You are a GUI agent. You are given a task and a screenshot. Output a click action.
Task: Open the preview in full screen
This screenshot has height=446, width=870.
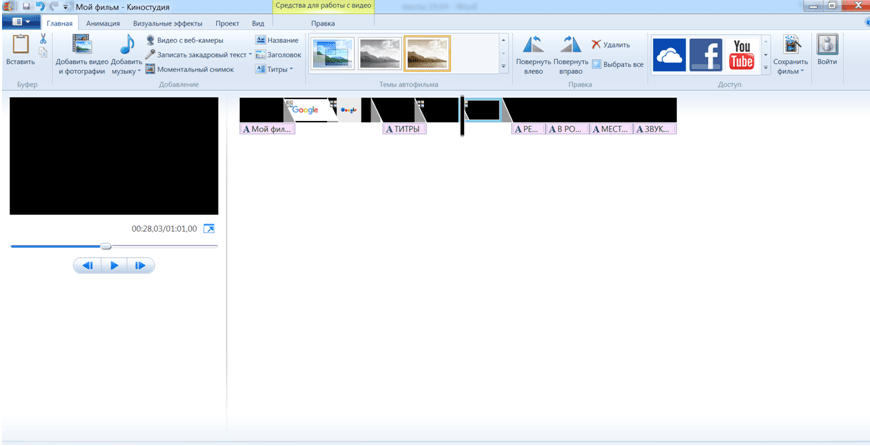209,229
